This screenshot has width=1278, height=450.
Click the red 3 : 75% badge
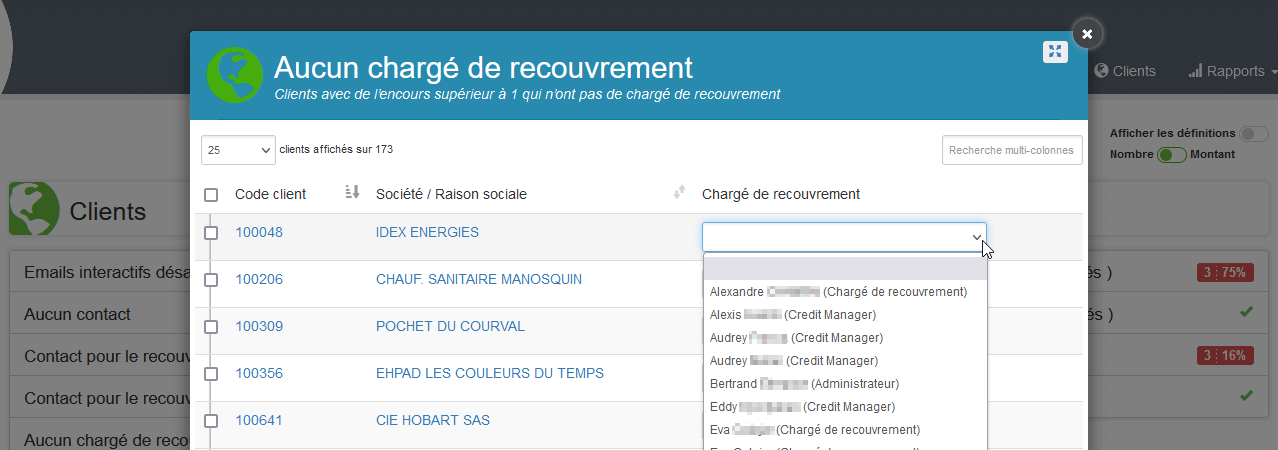(1225, 272)
